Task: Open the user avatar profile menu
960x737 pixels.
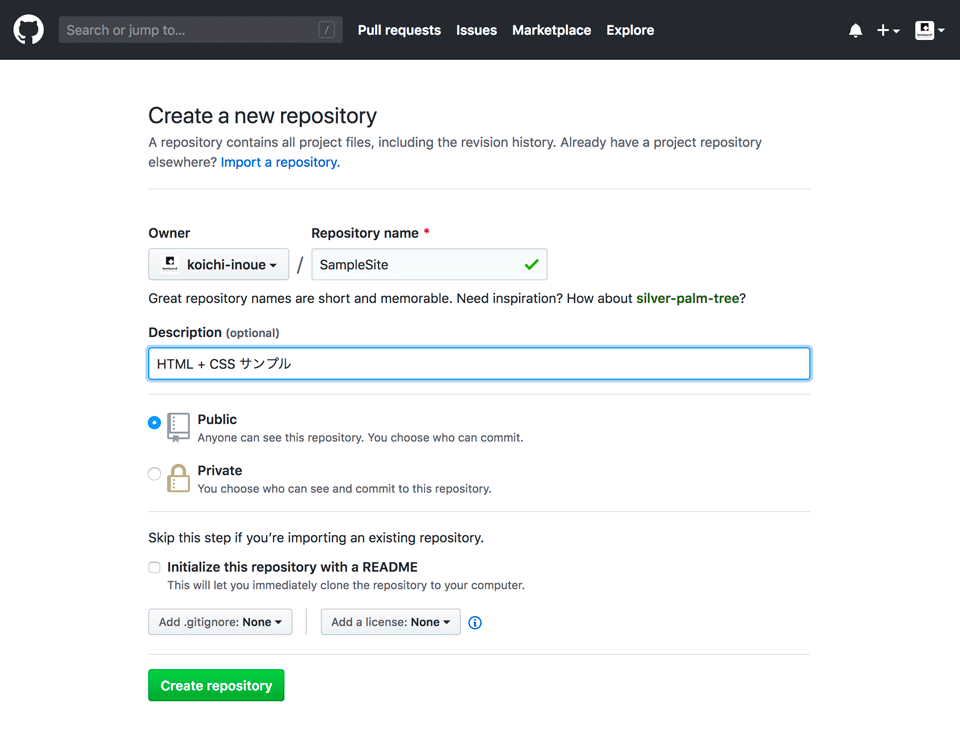Action: [x=929, y=31]
